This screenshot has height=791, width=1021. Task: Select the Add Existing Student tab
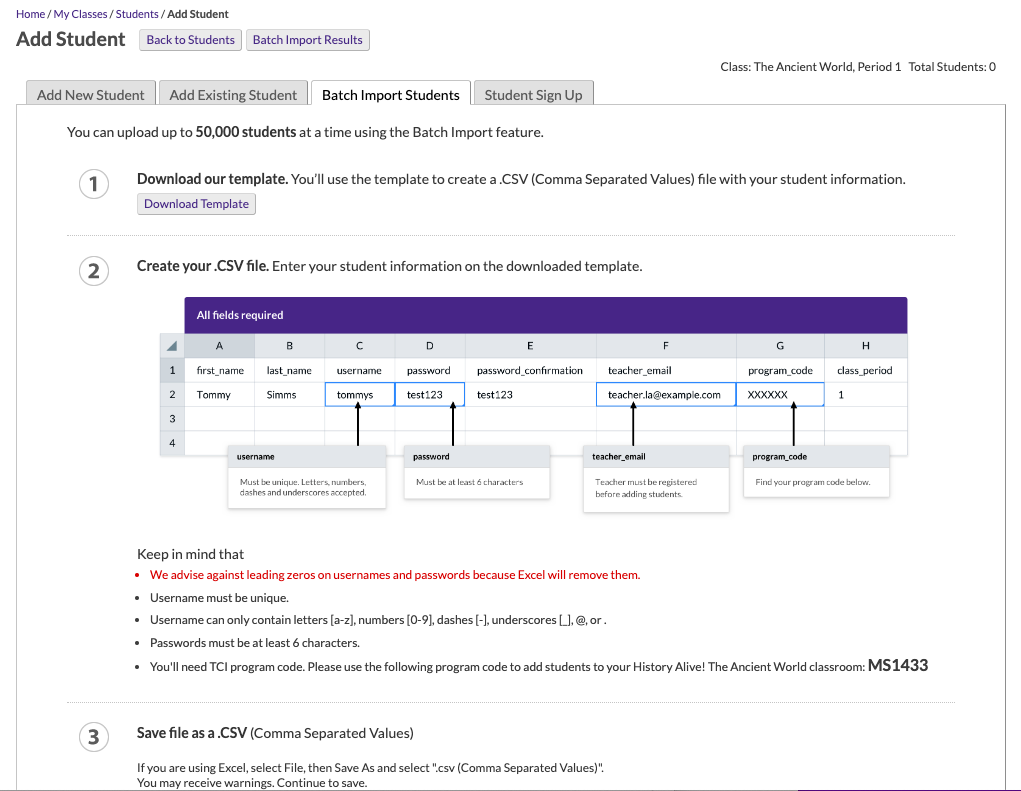[233, 94]
